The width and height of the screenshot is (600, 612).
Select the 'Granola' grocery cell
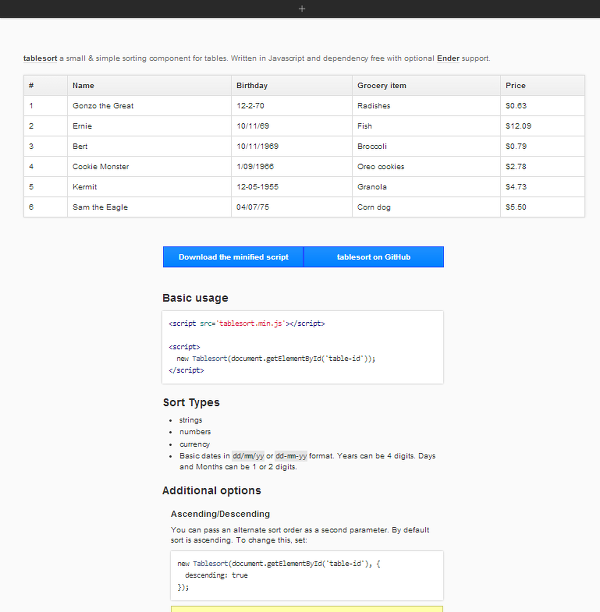click(427, 187)
